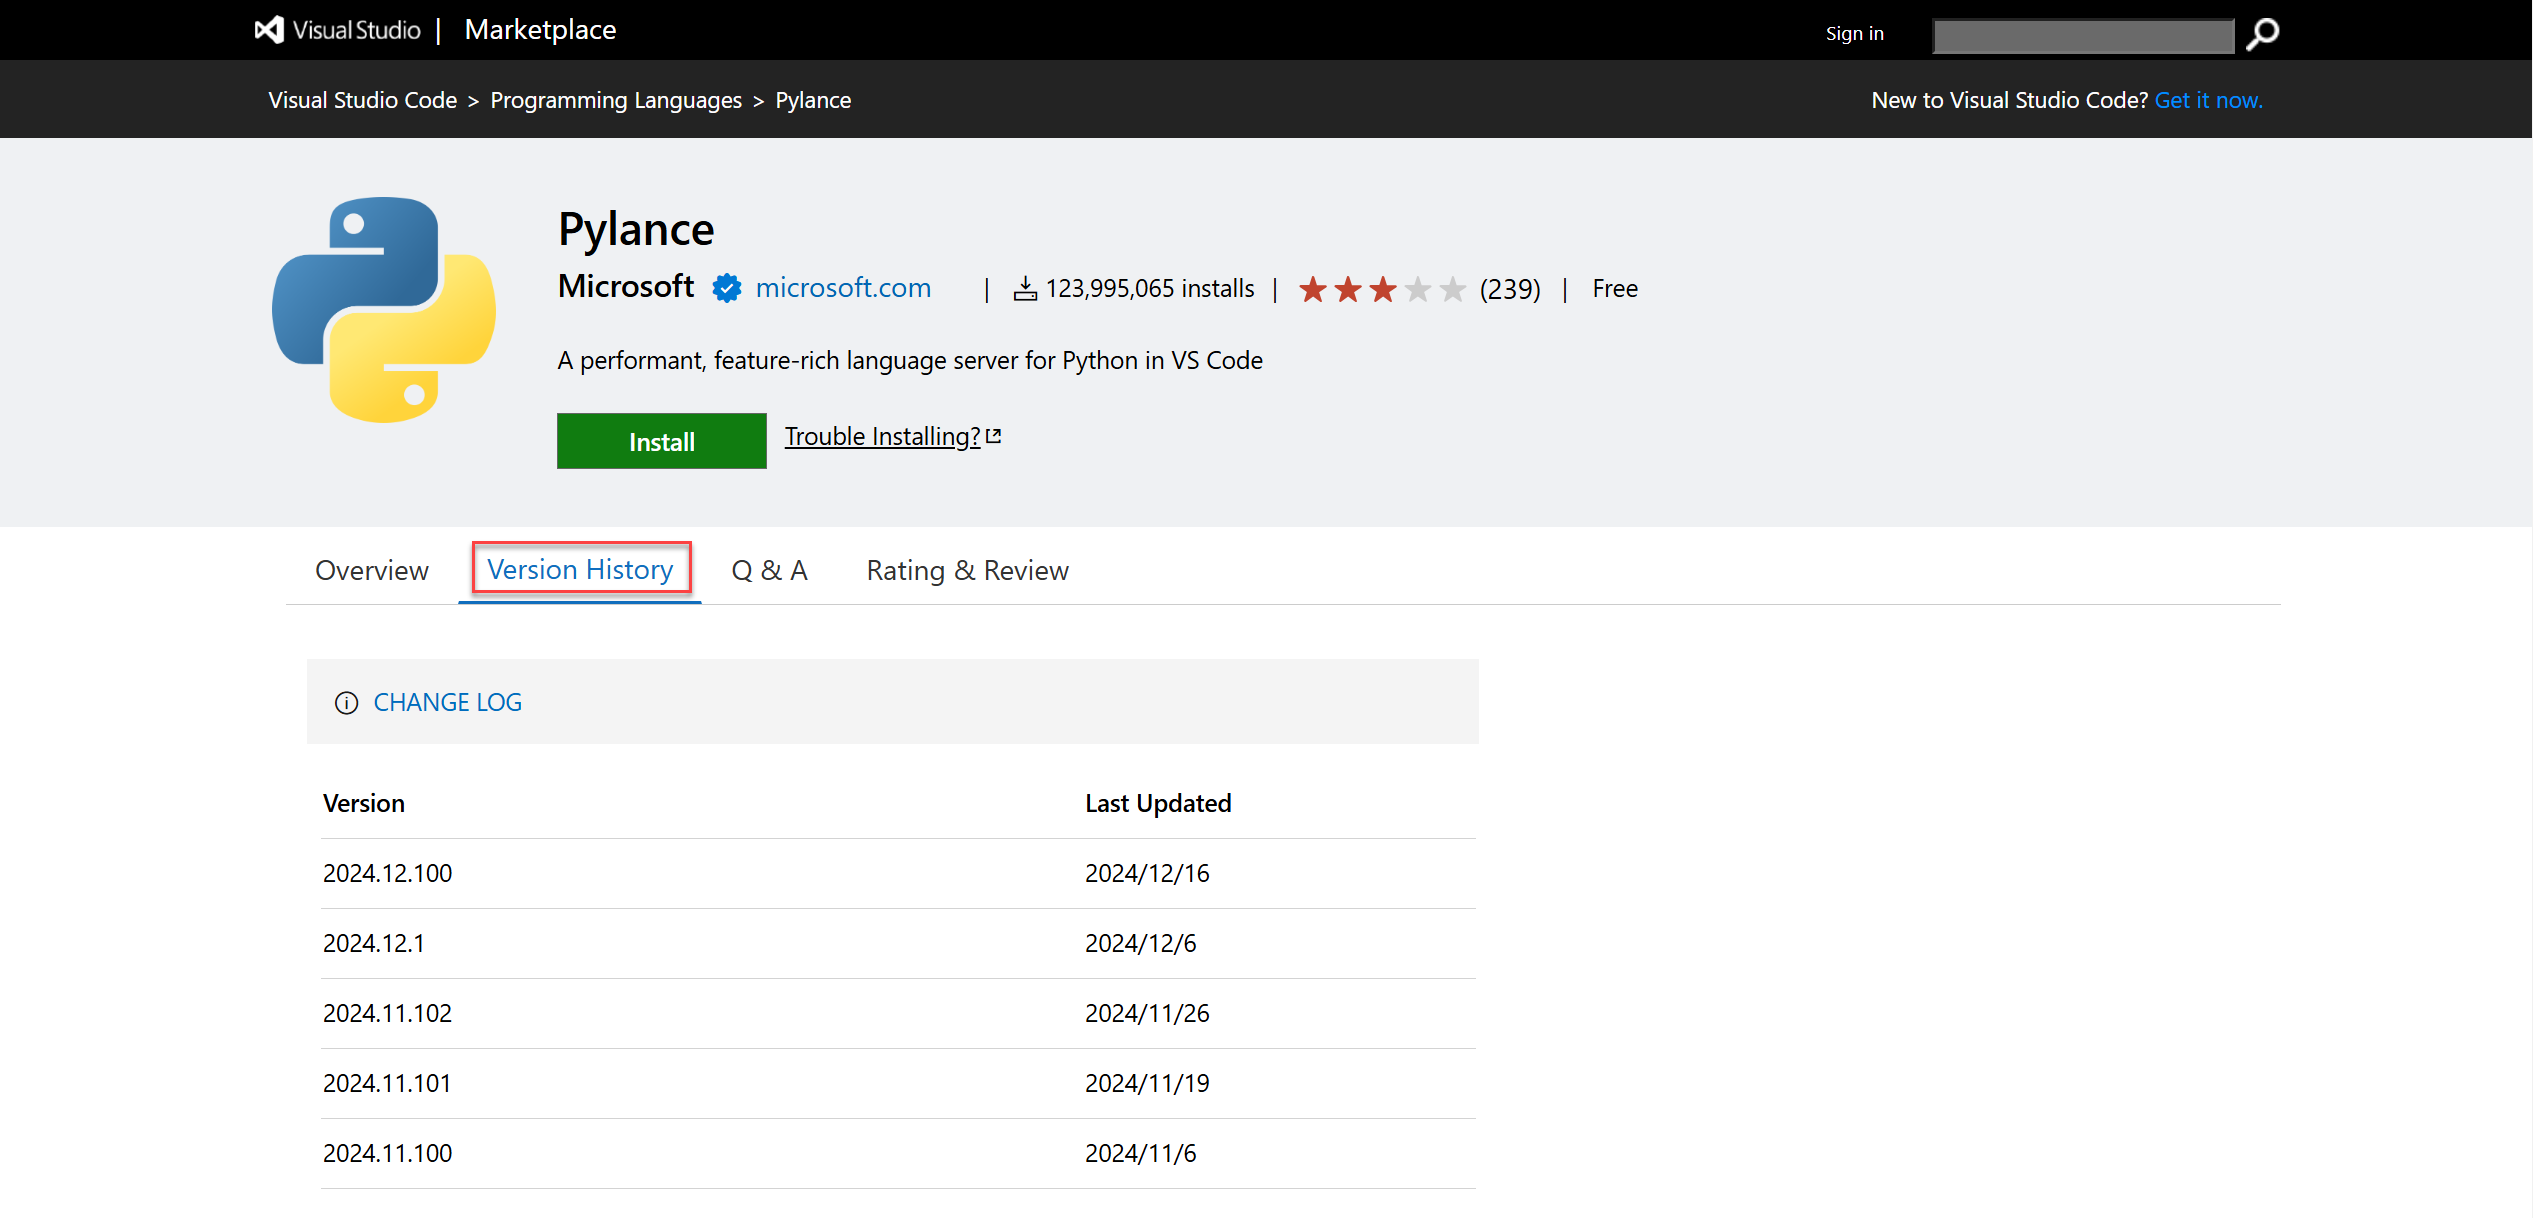The image size is (2533, 1218).
Task: Click the Visual Studio logo icon
Action: point(269,30)
